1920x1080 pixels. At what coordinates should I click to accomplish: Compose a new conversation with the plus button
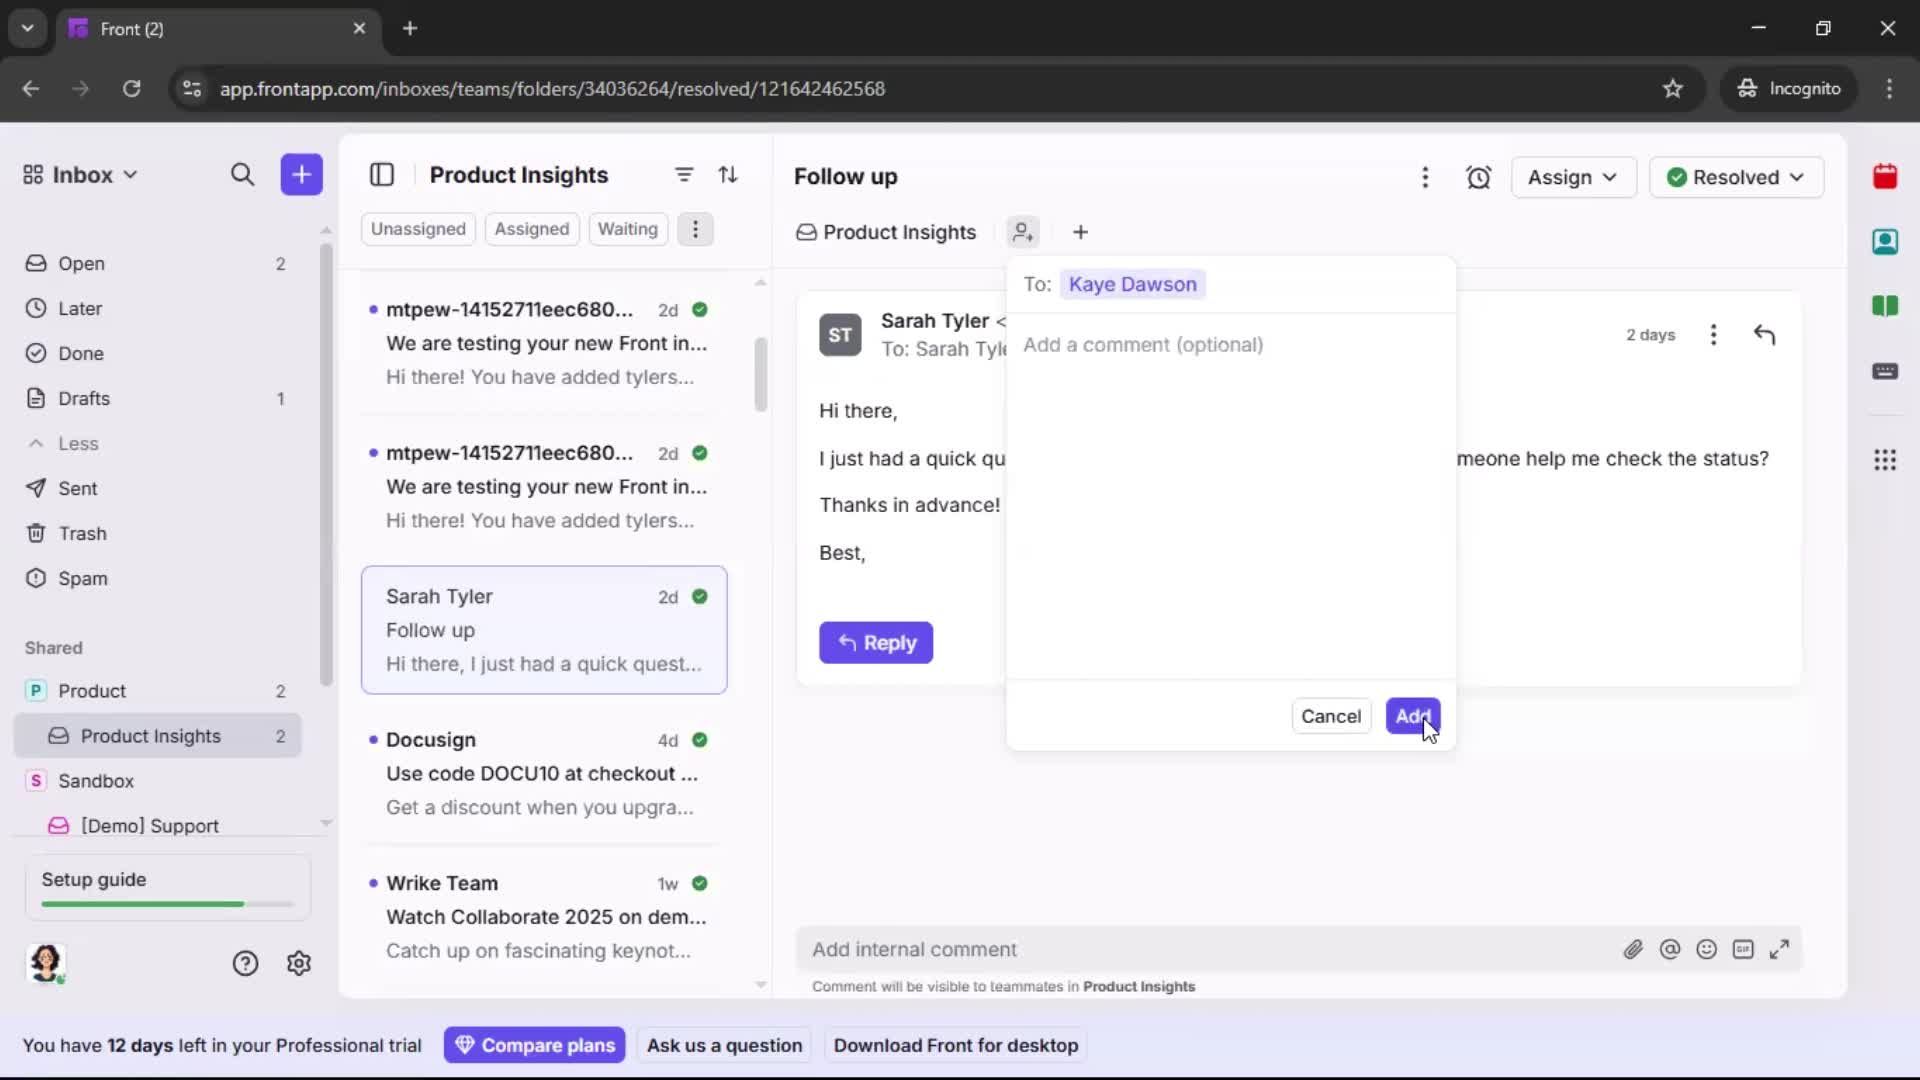pyautogui.click(x=301, y=174)
